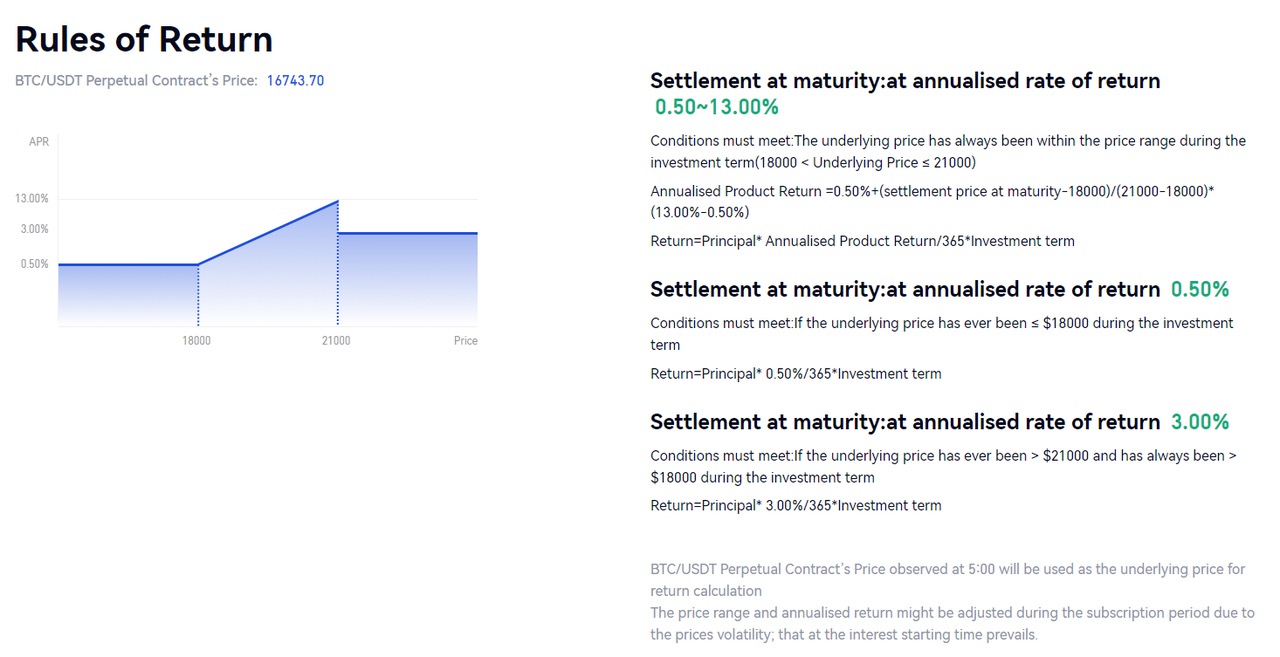Click the grey footnote about 5:00 price observation
This screenshot has height=657, width=1280.
click(x=947, y=580)
